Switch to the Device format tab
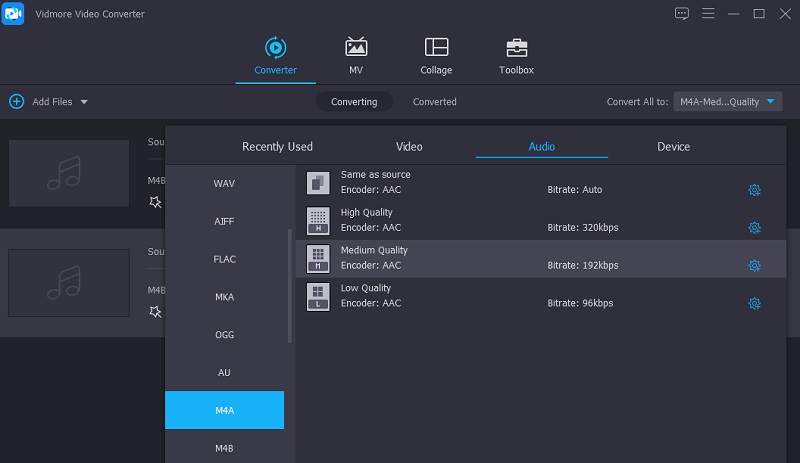This screenshot has width=800, height=463. 673,147
